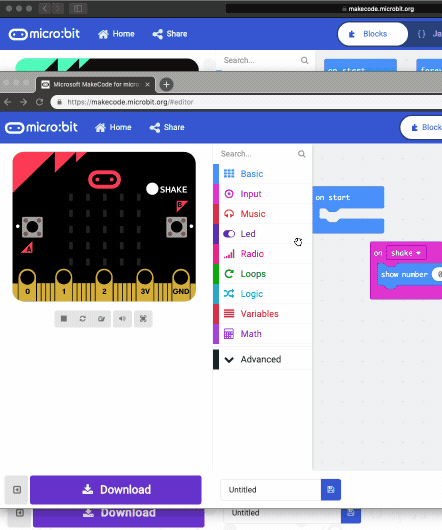Open Share in the front window header

click(167, 127)
